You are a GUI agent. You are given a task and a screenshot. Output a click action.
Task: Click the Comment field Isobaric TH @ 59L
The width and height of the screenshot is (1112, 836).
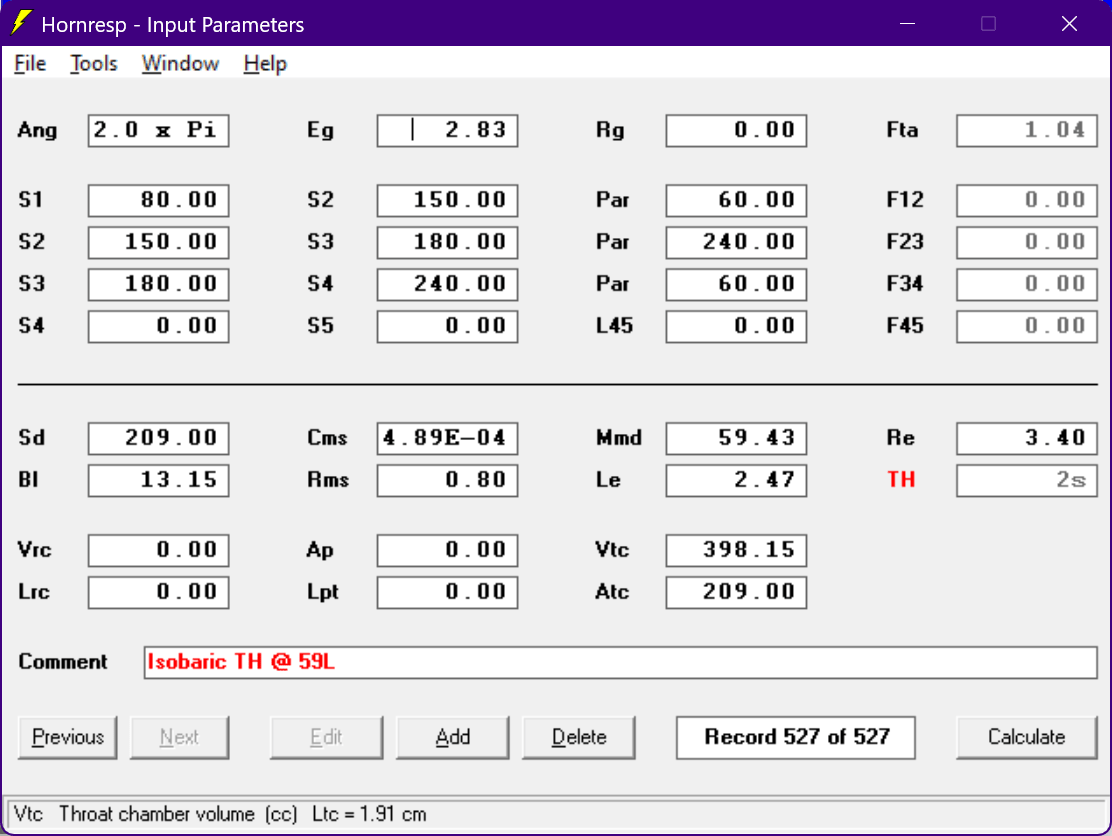(x=621, y=662)
